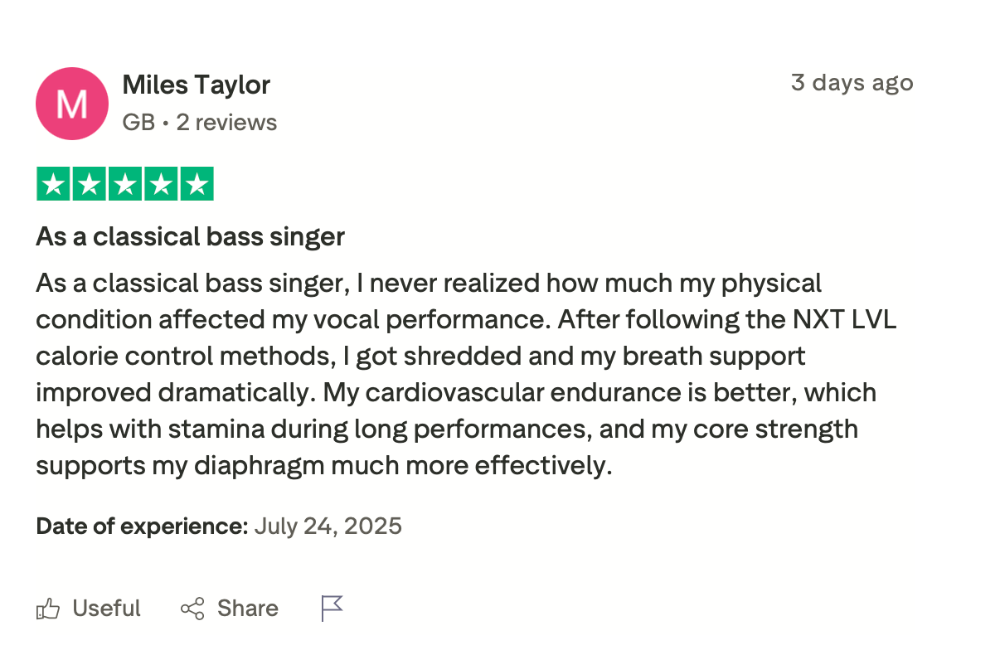The height and width of the screenshot is (655, 1000).
Task: Click the thumbs-up icon beside Useful
Action: [48, 608]
